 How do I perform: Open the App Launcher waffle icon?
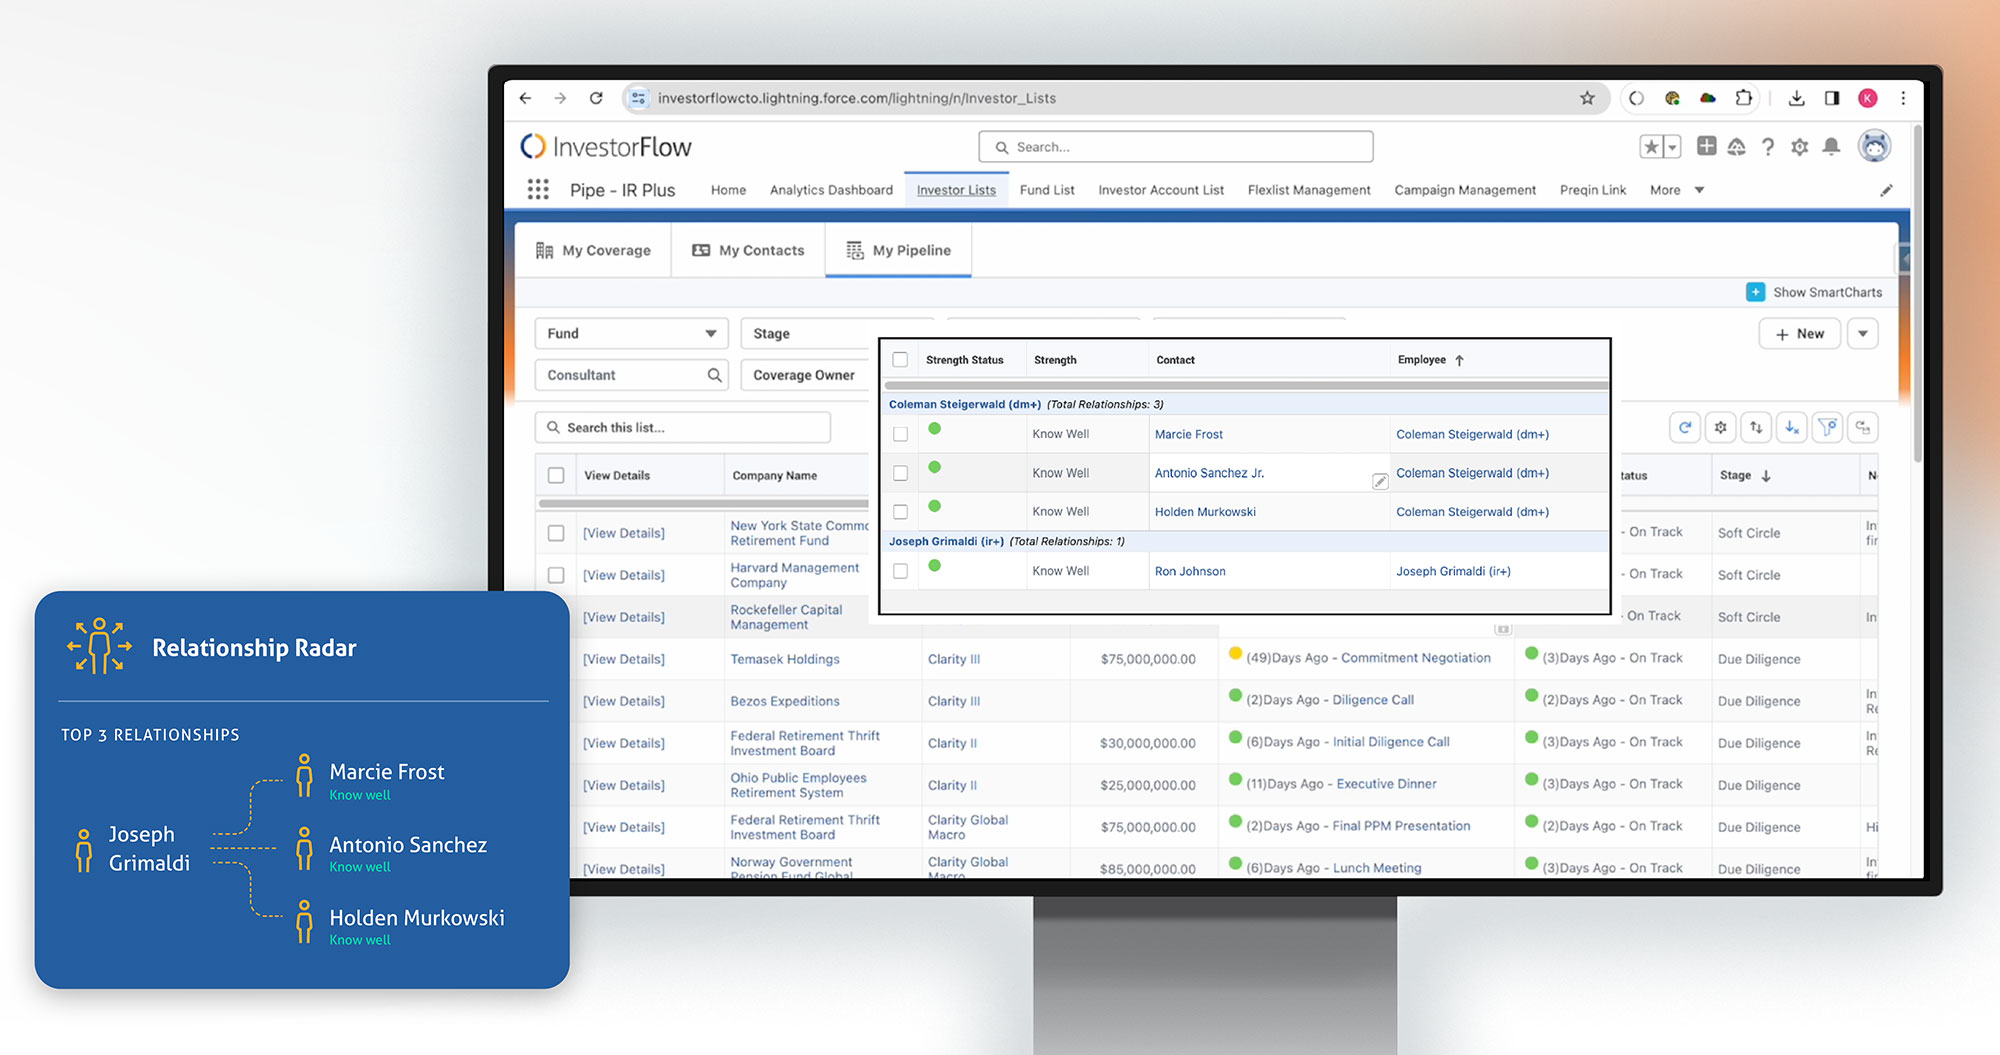538,189
